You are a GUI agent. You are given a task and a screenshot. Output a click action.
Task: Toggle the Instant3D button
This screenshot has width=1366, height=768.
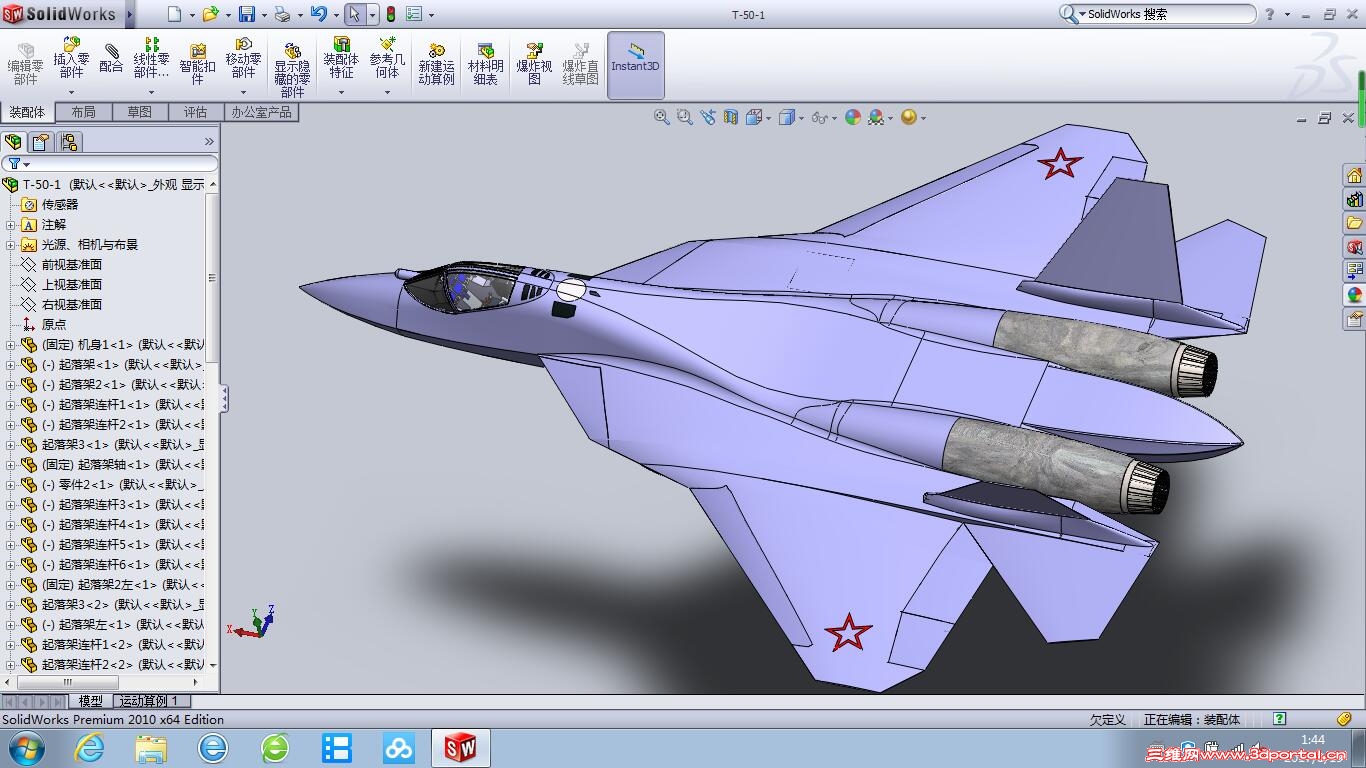click(x=635, y=65)
